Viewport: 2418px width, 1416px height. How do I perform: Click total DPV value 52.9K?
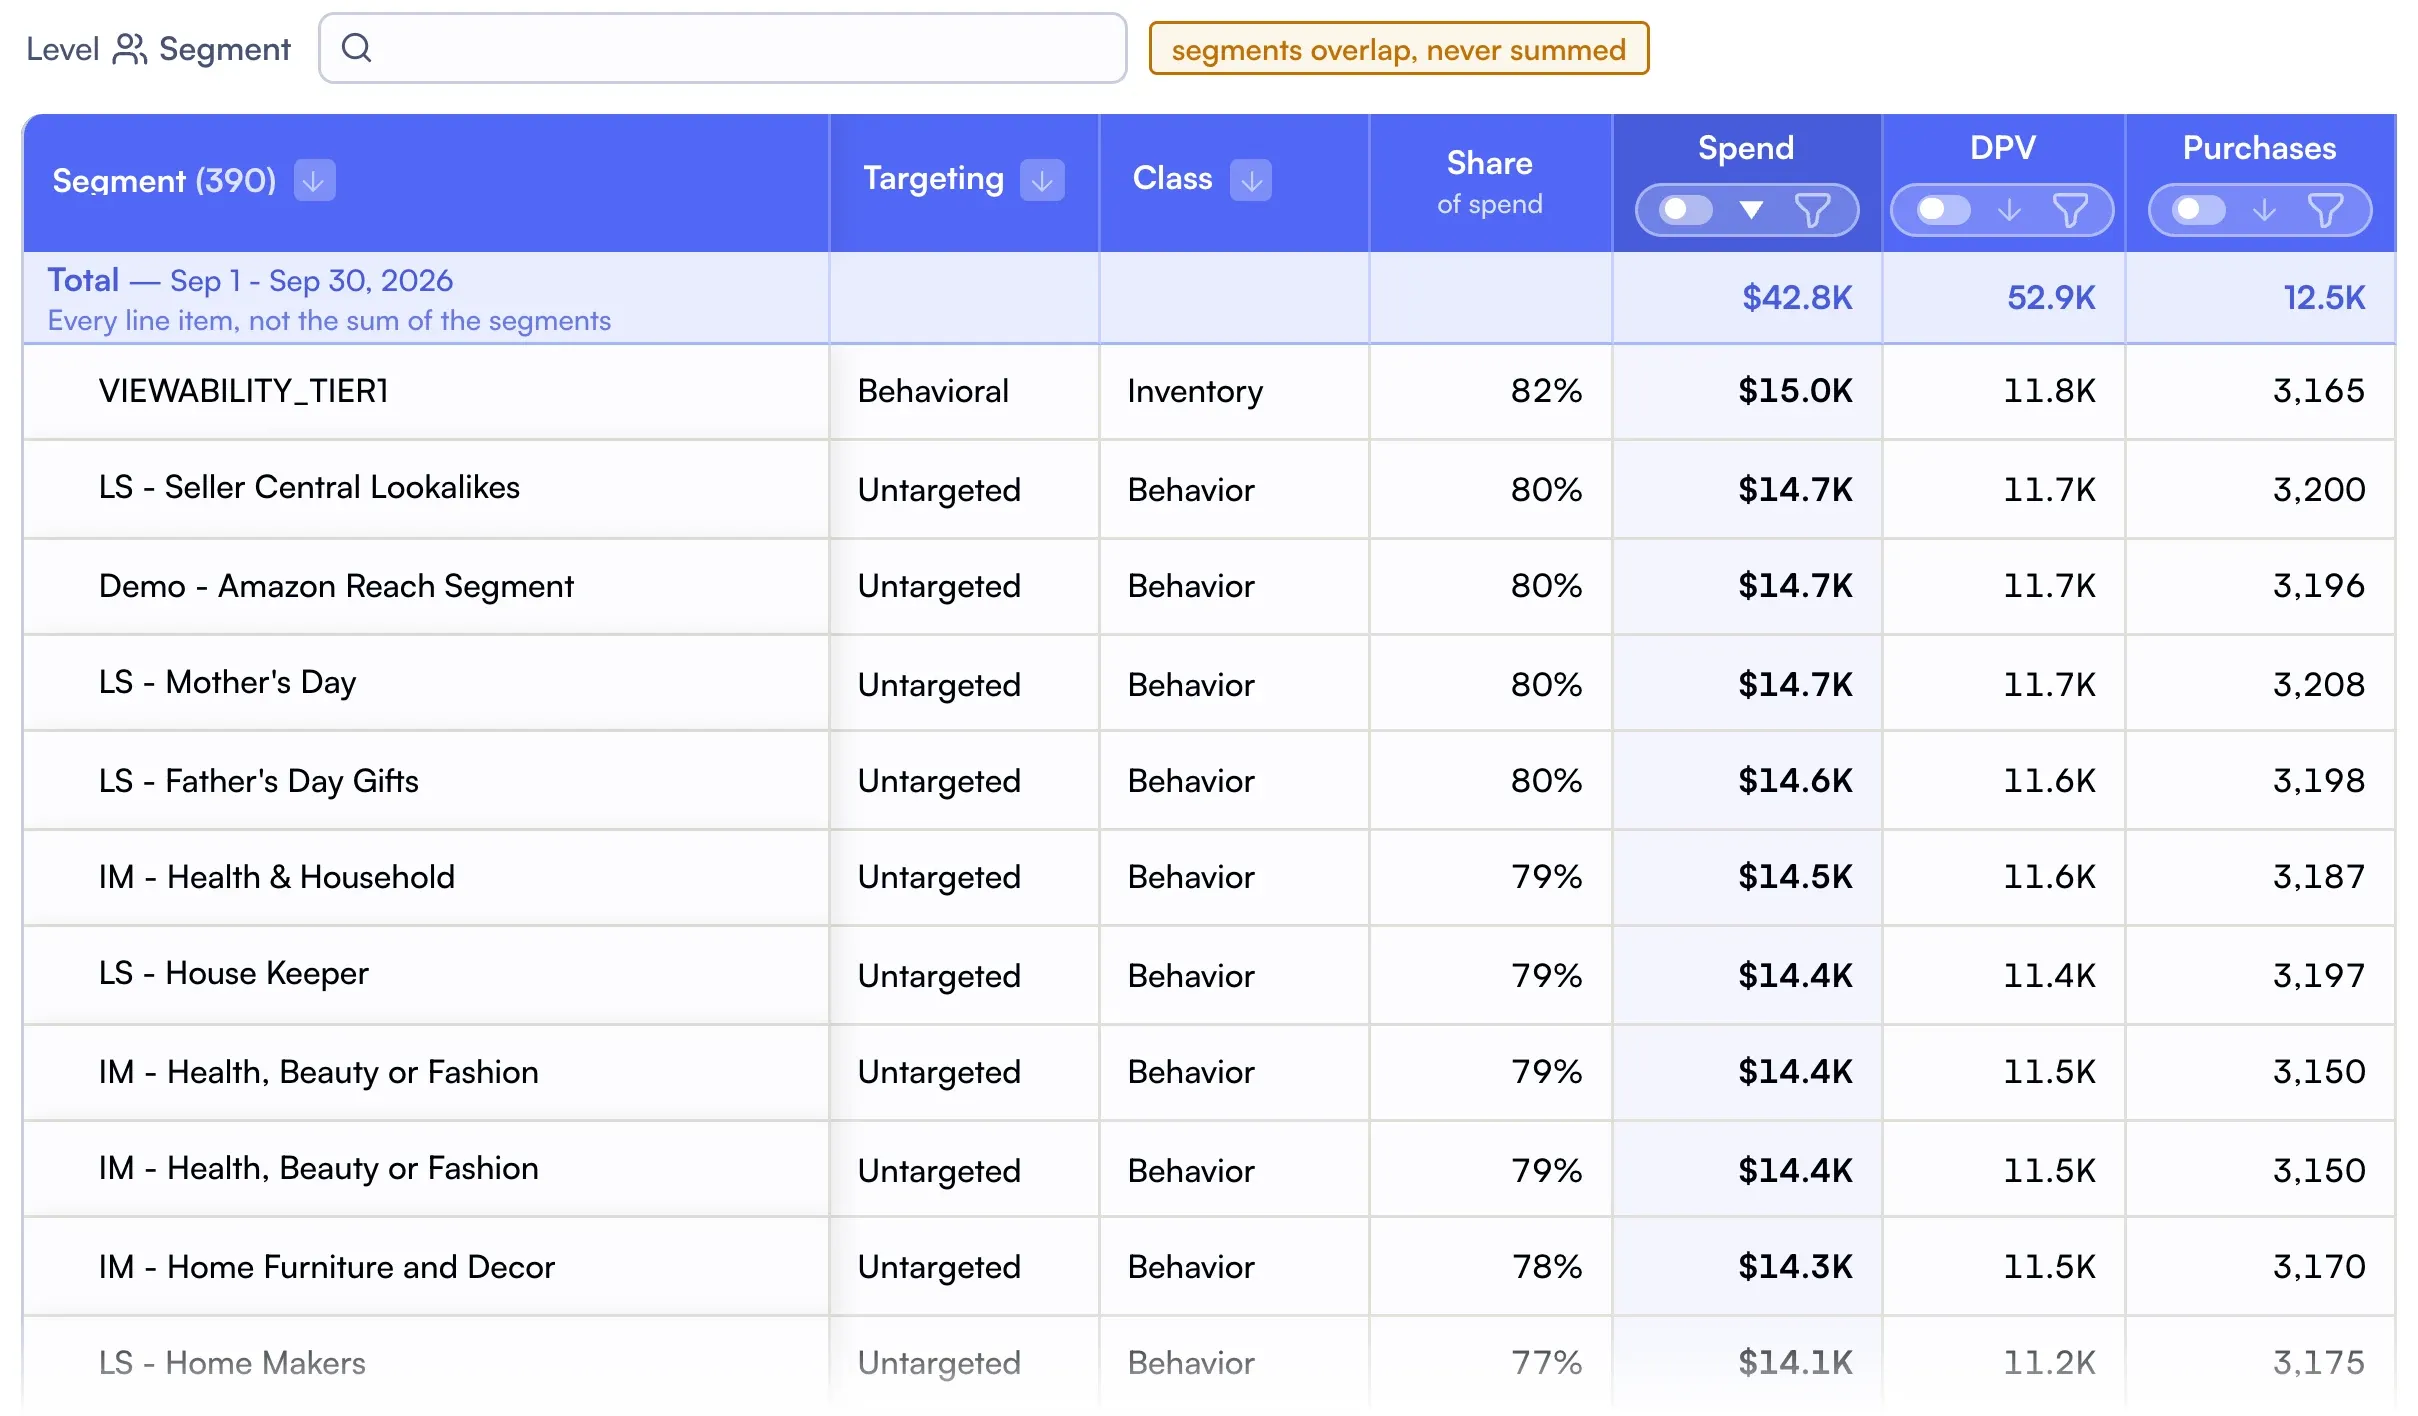coord(2051,298)
